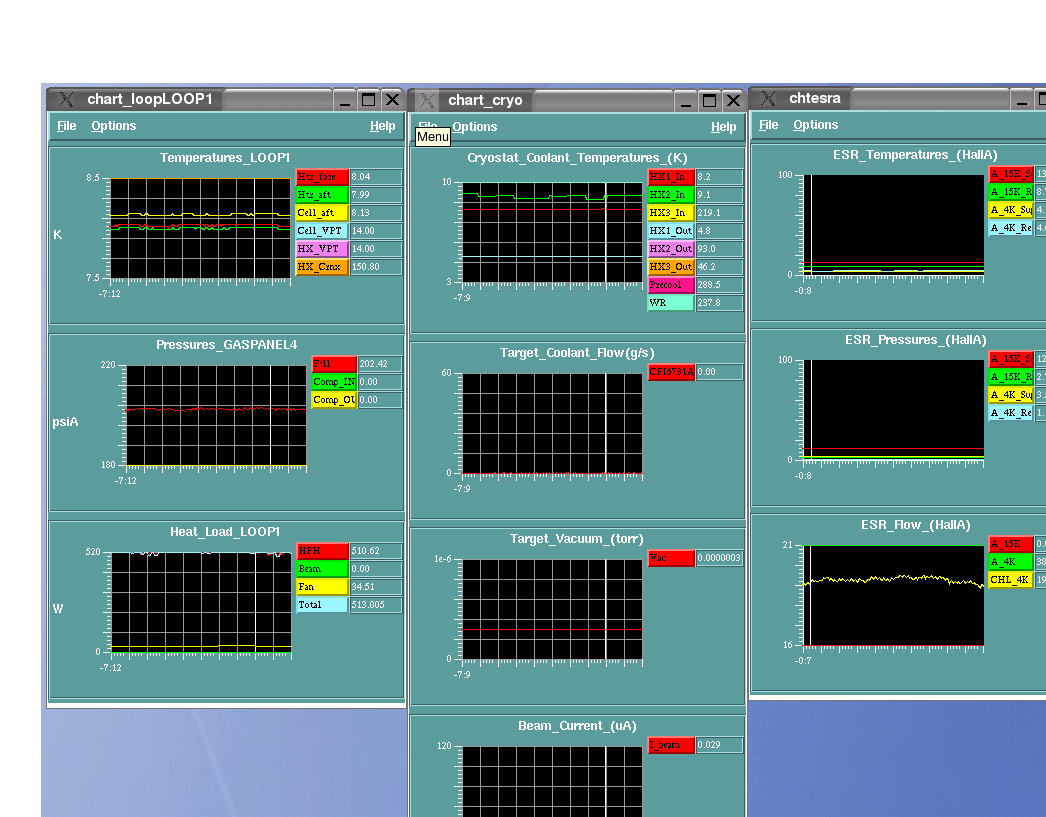
Task: Click the Fill pressure value 202.42
Action: (x=380, y=364)
